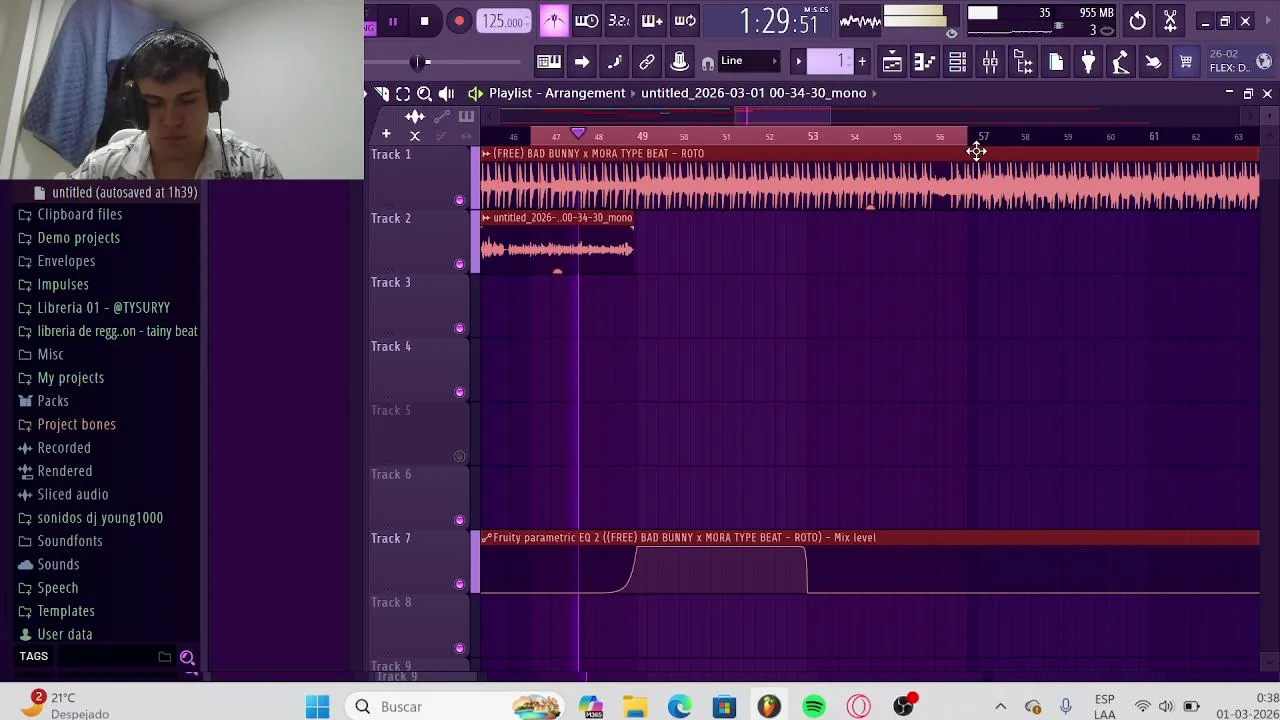Screen dimensions: 1280x720
Task: Open the oscilloscope waveform display
Action: 860,20
